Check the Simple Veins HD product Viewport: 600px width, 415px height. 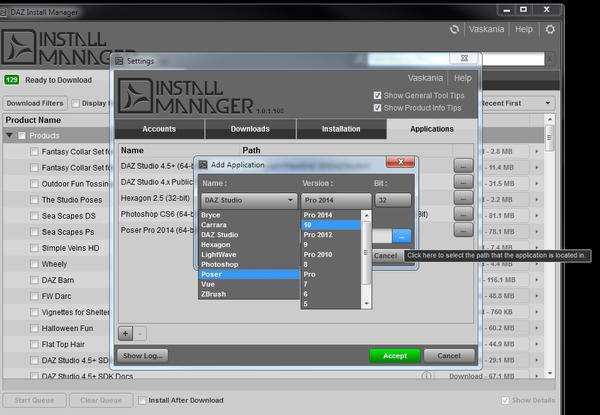point(34,248)
